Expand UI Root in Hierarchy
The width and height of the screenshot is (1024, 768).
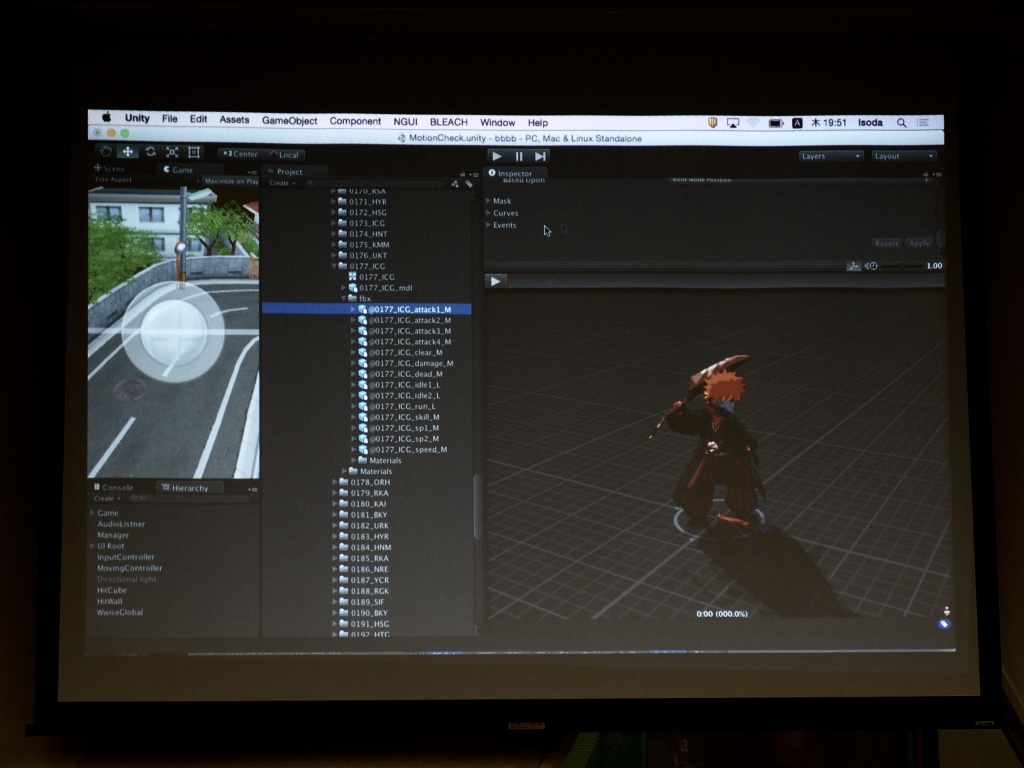[92, 545]
